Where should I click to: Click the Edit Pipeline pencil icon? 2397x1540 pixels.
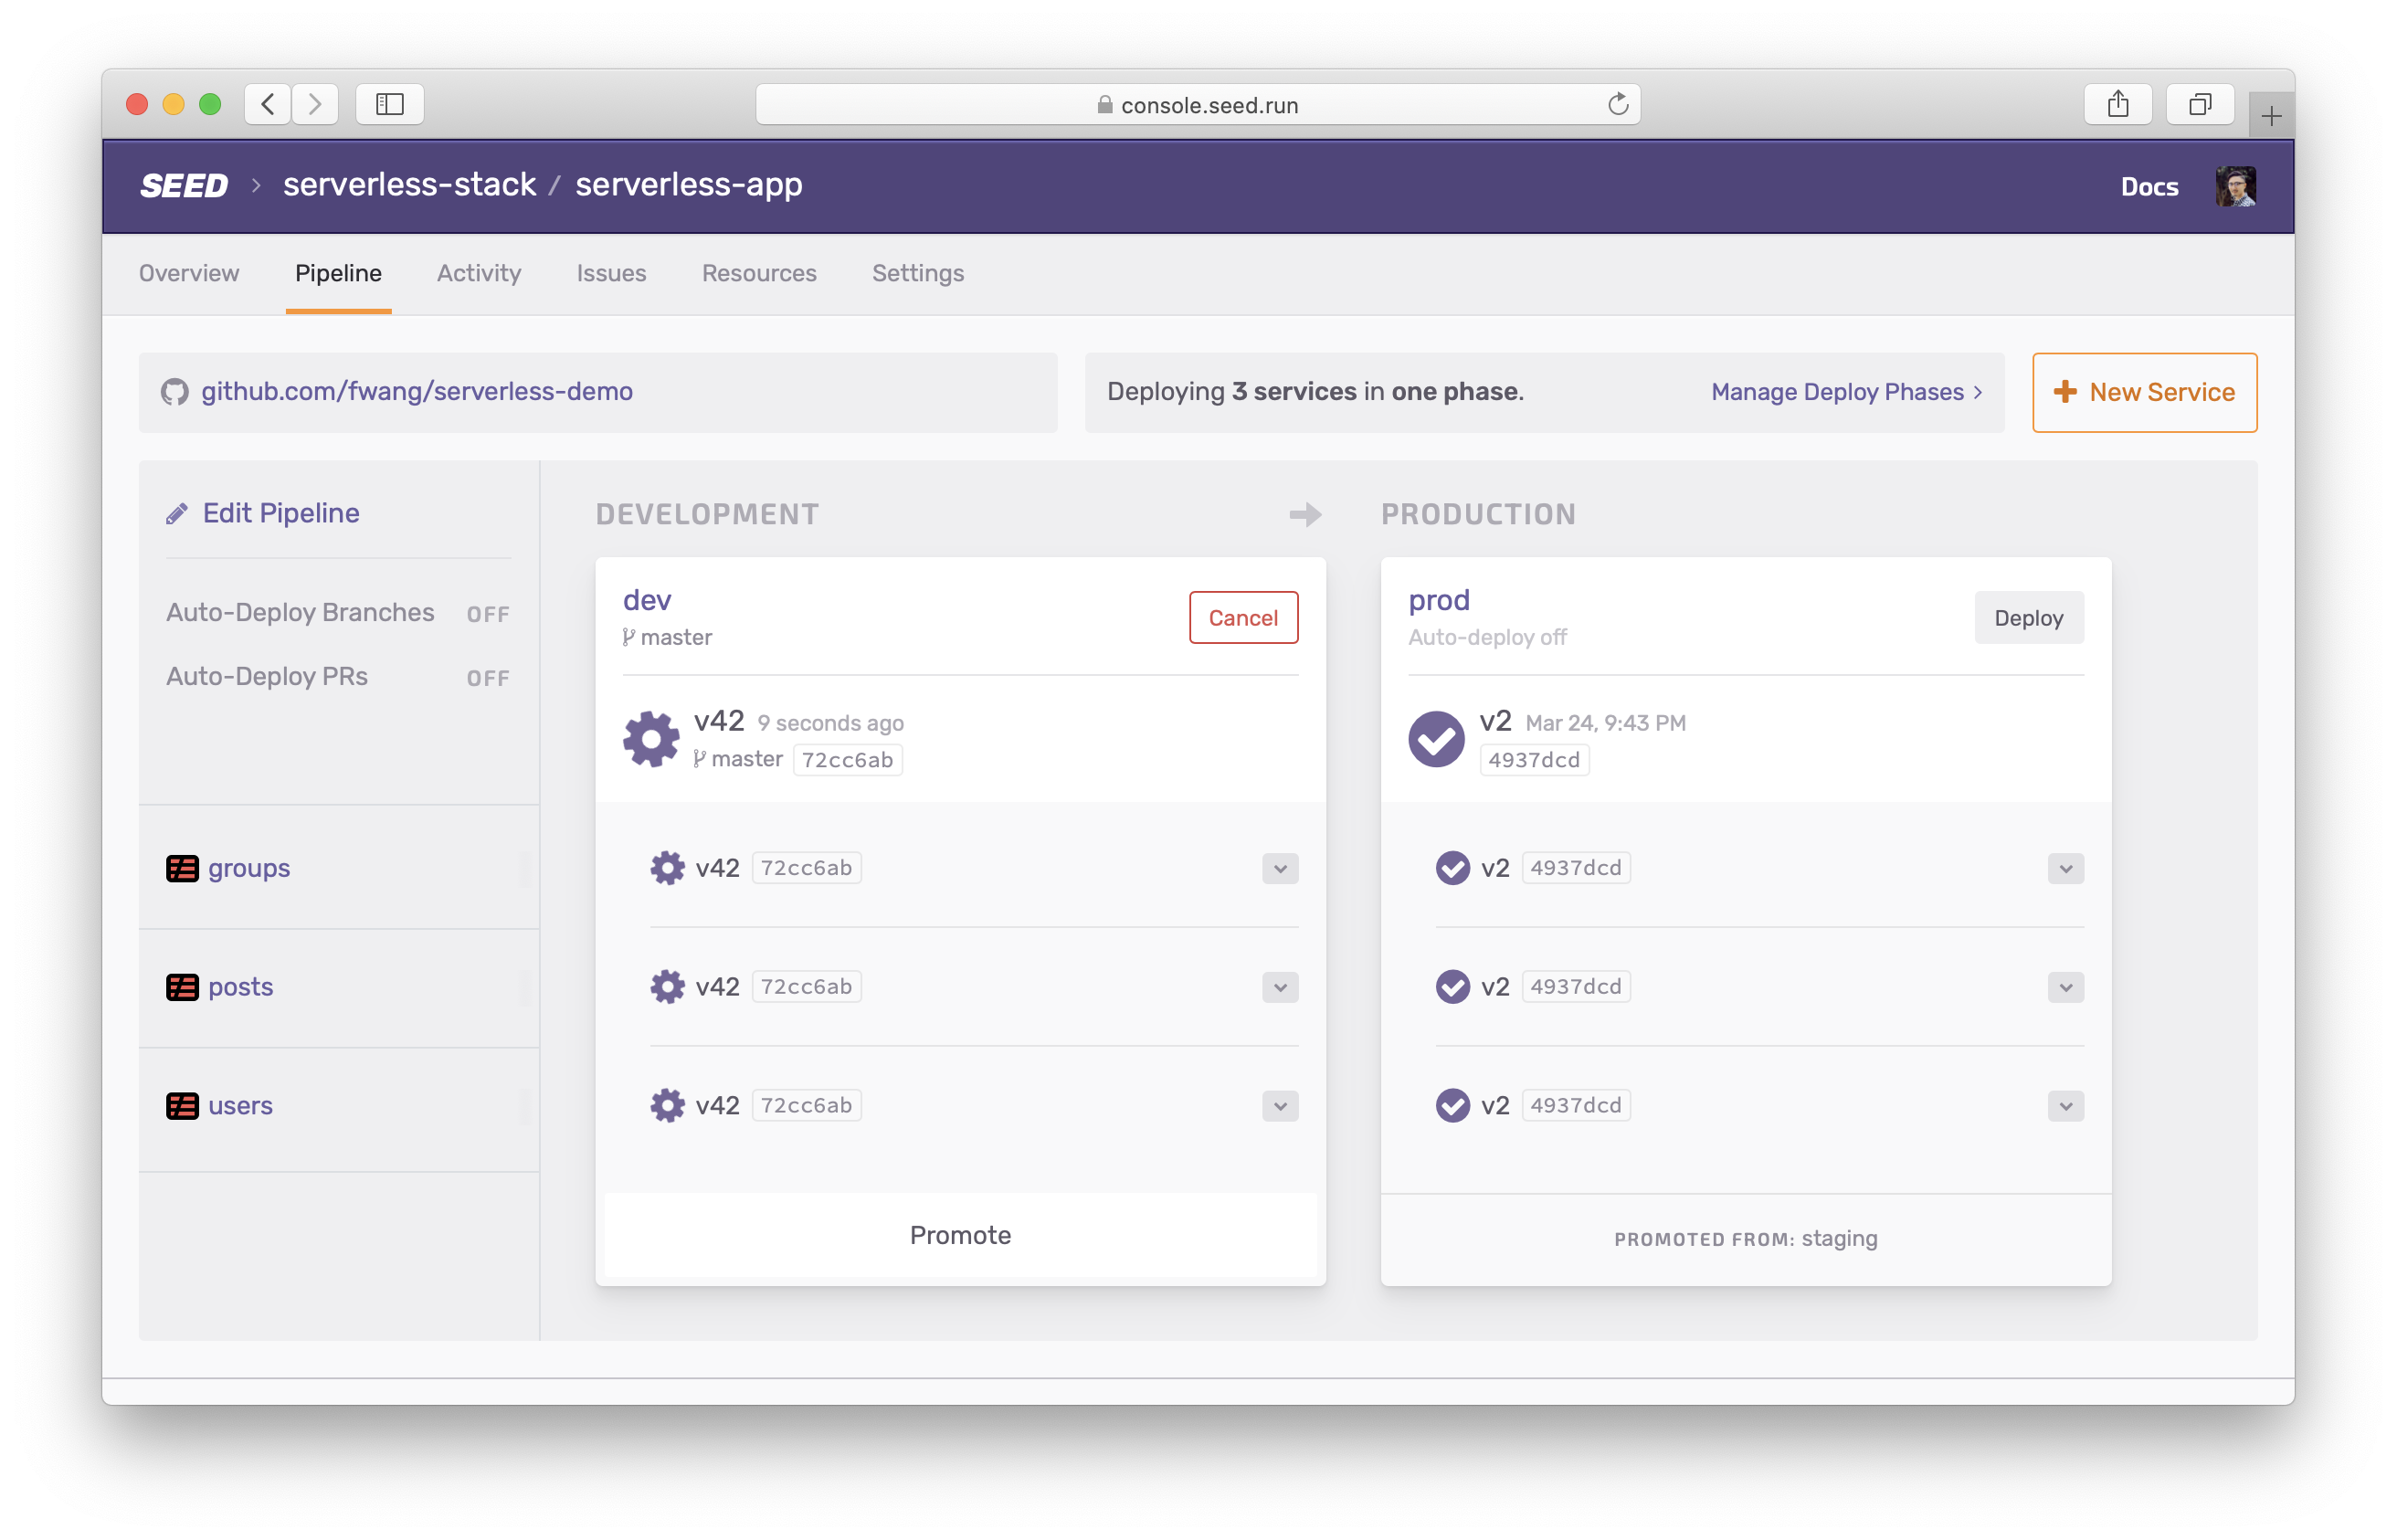tap(174, 513)
